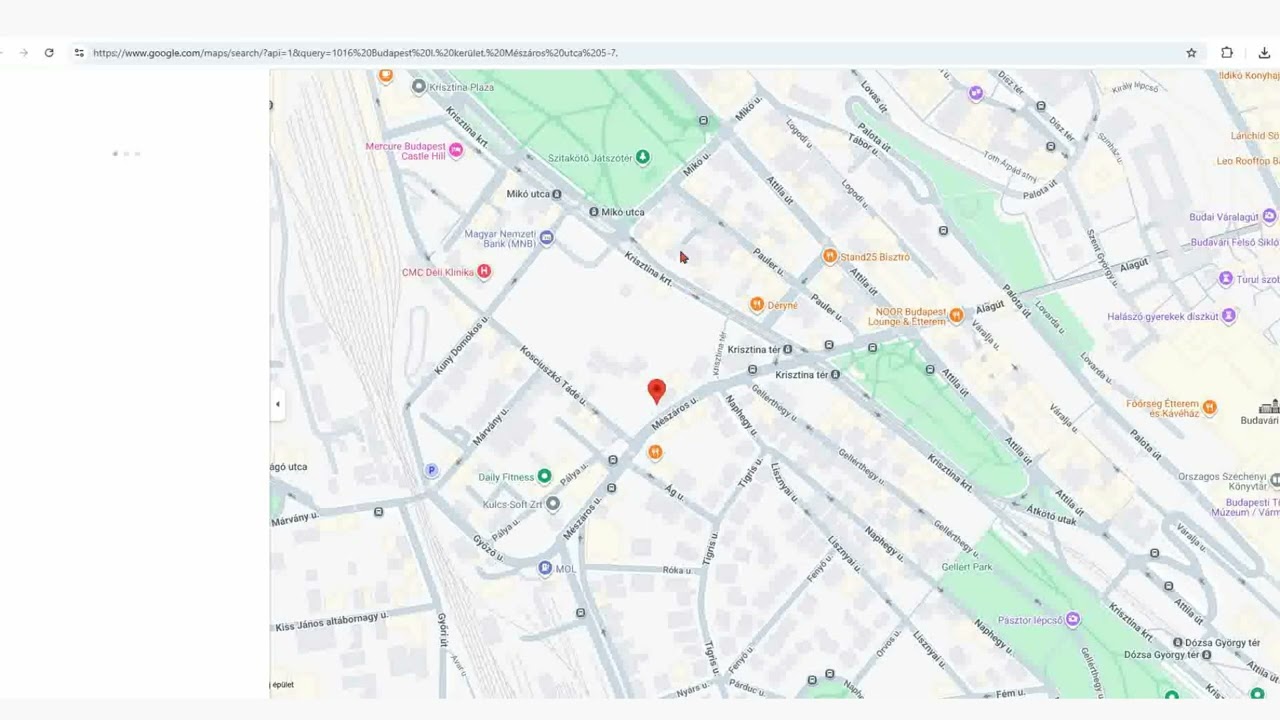Open Daily Fitness marker
This screenshot has height=720, width=1280.
544,476
